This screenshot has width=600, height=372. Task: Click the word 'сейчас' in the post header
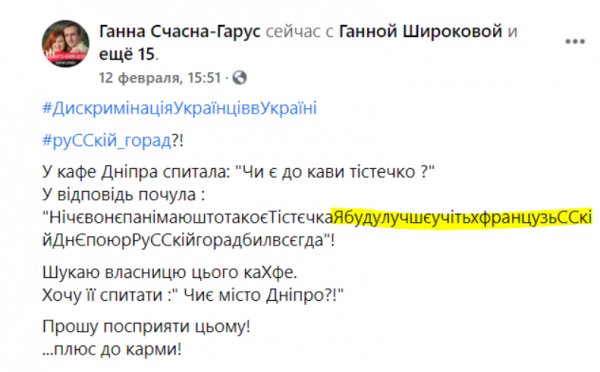293,31
